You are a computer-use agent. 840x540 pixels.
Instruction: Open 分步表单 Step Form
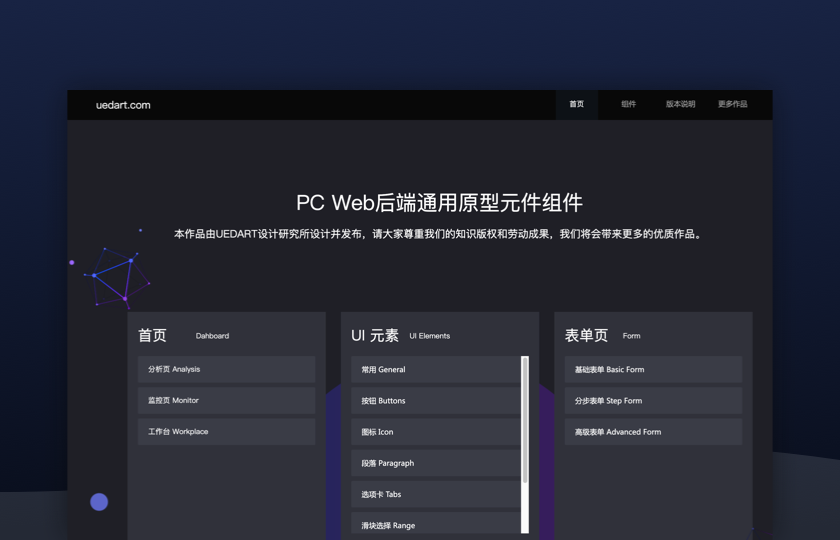pyautogui.click(x=652, y=401)
